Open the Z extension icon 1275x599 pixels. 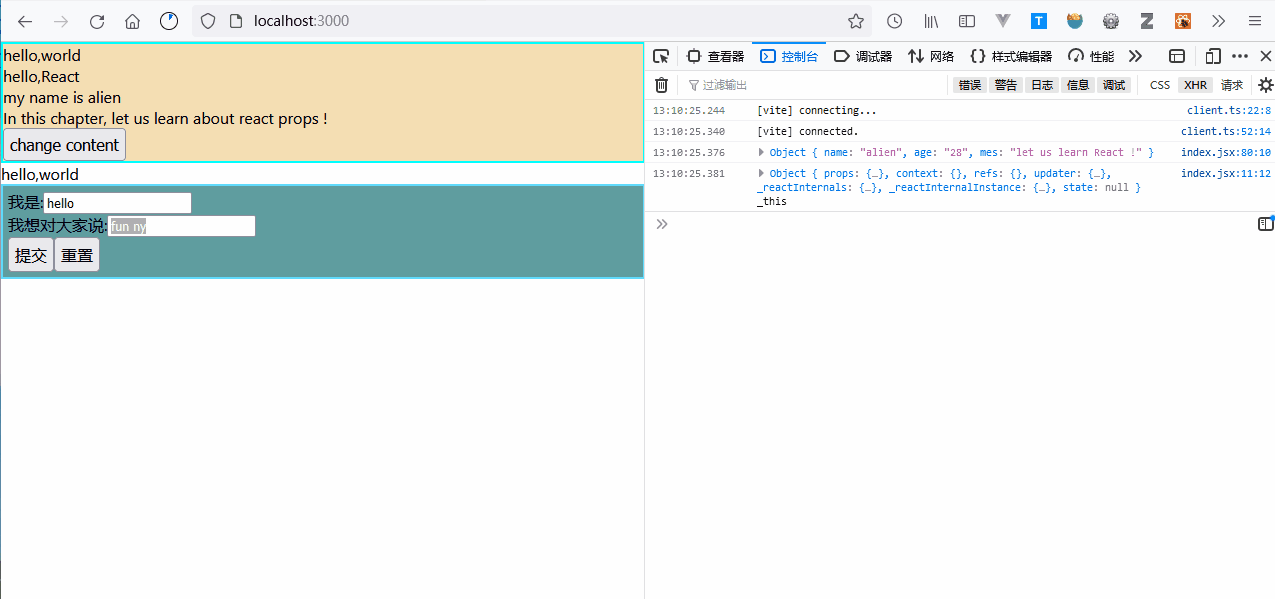pos(1147,21)
